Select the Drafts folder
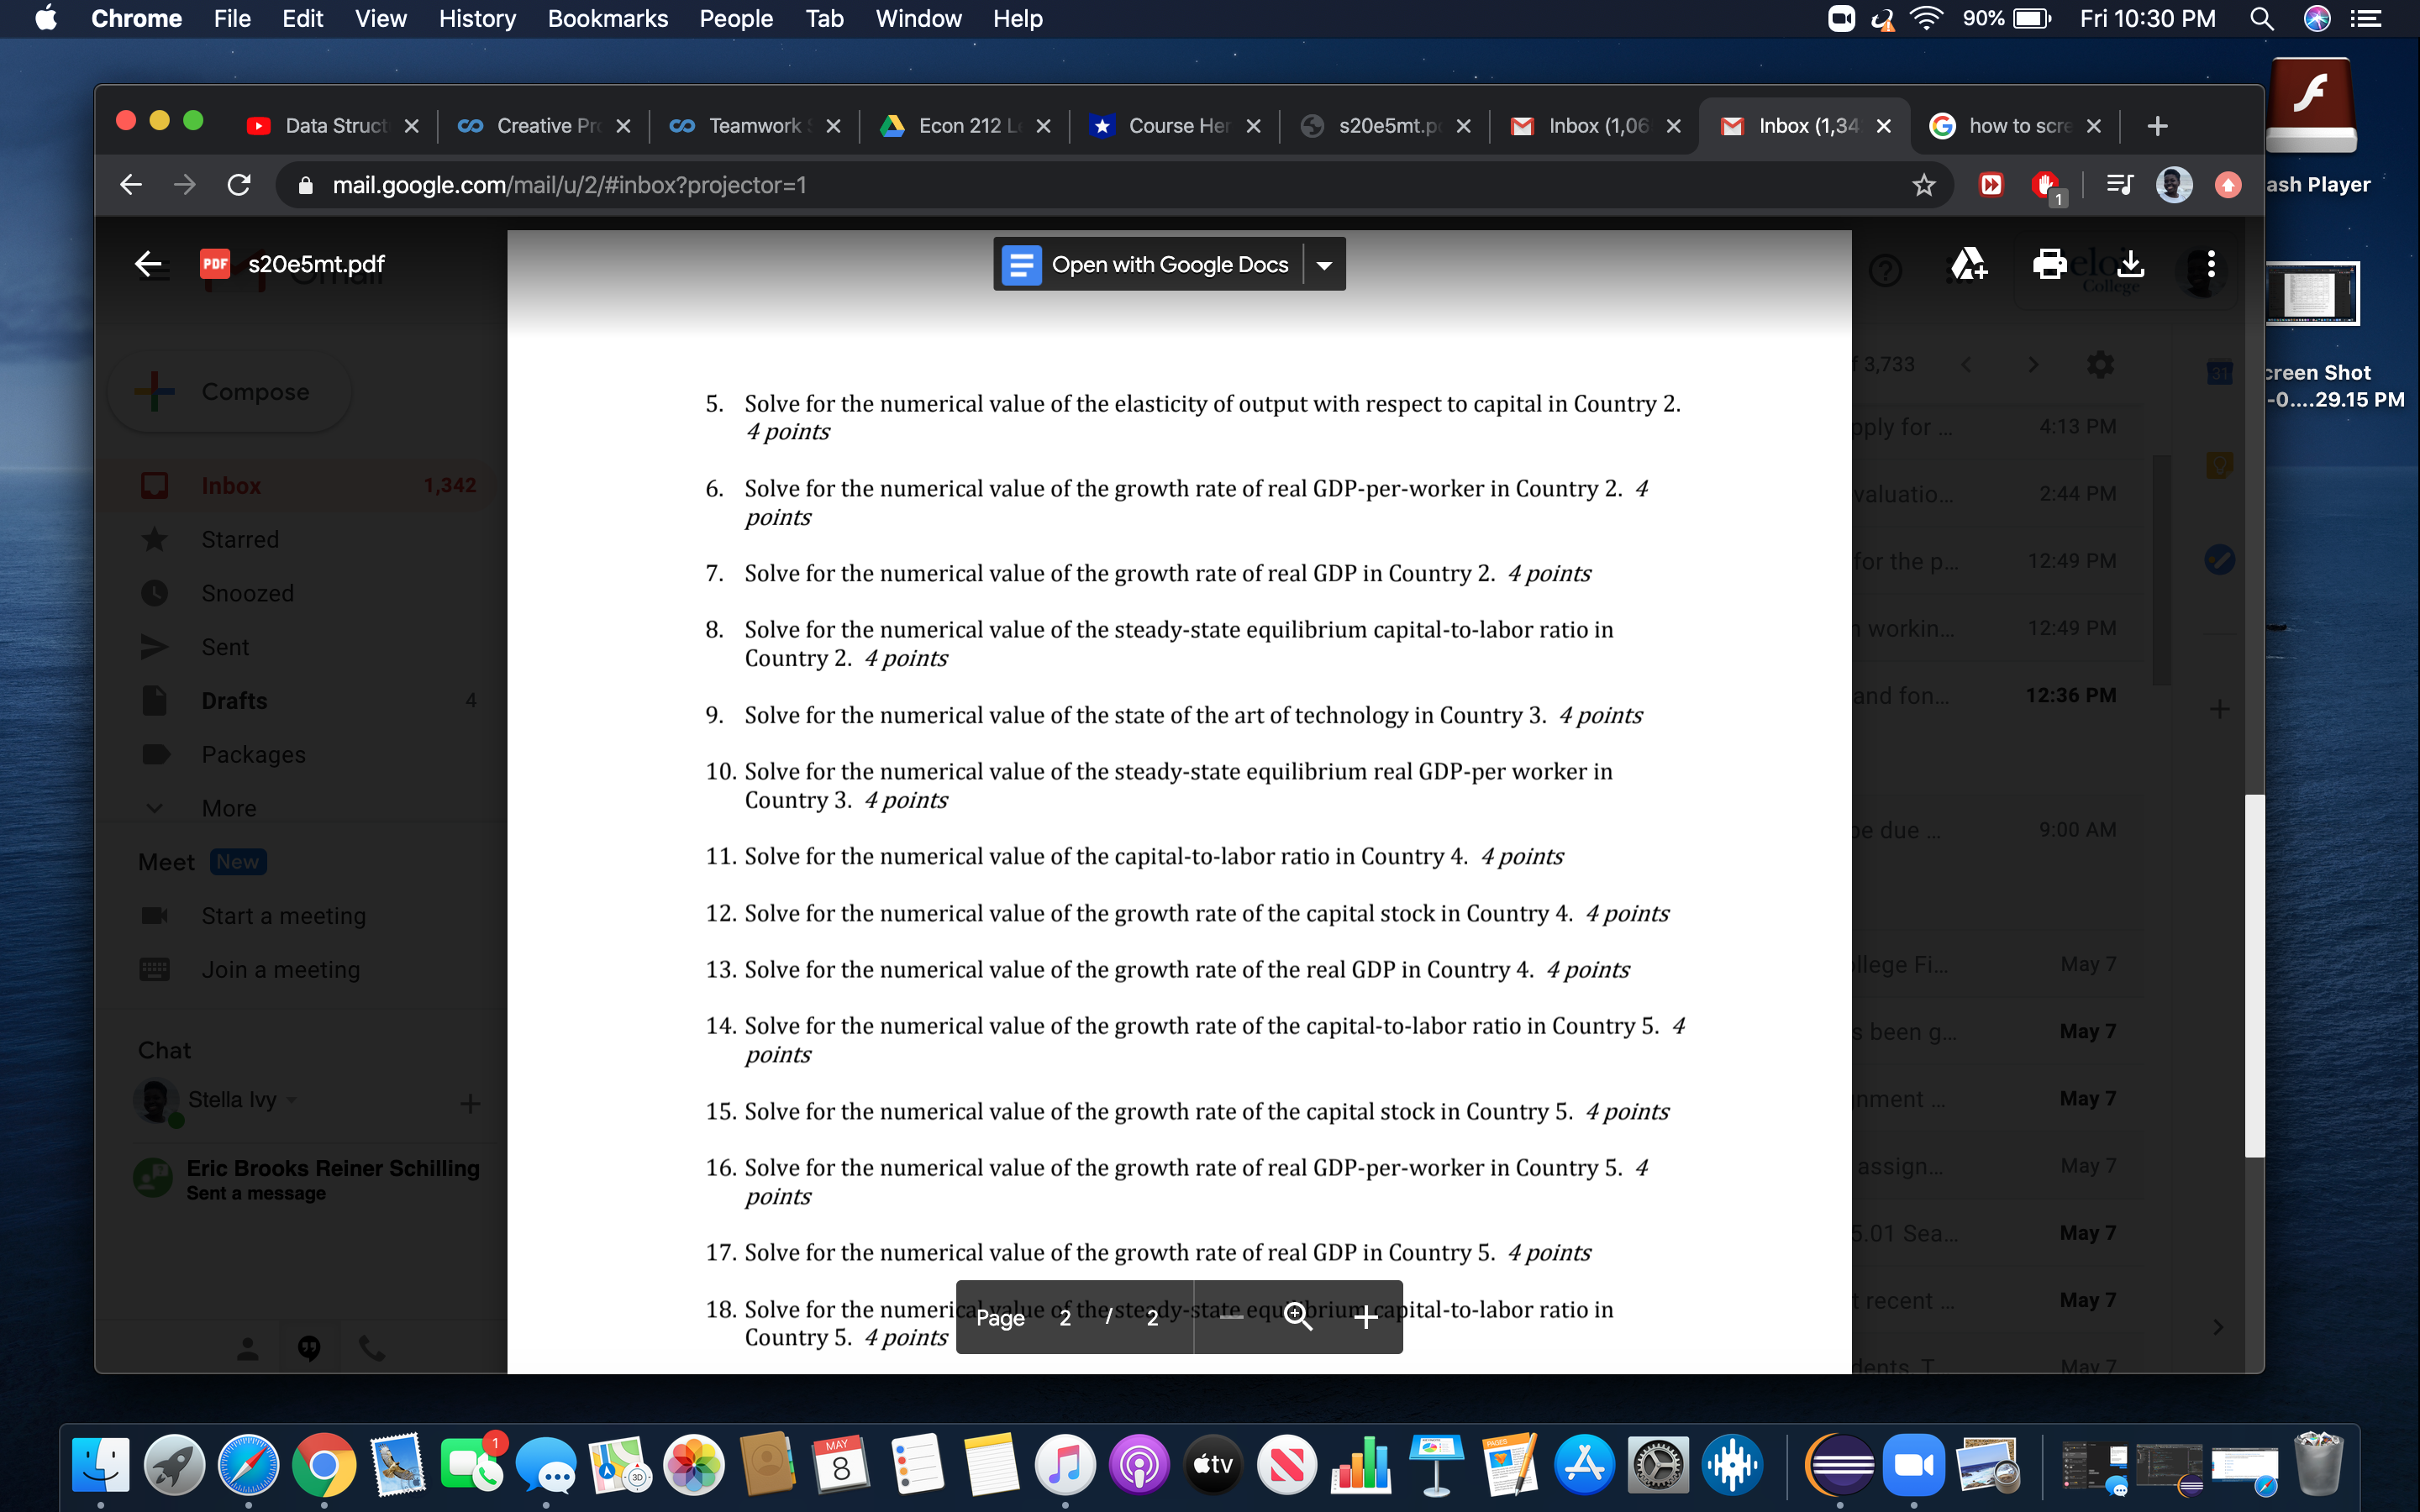2420x1512 pixels. 233,700
